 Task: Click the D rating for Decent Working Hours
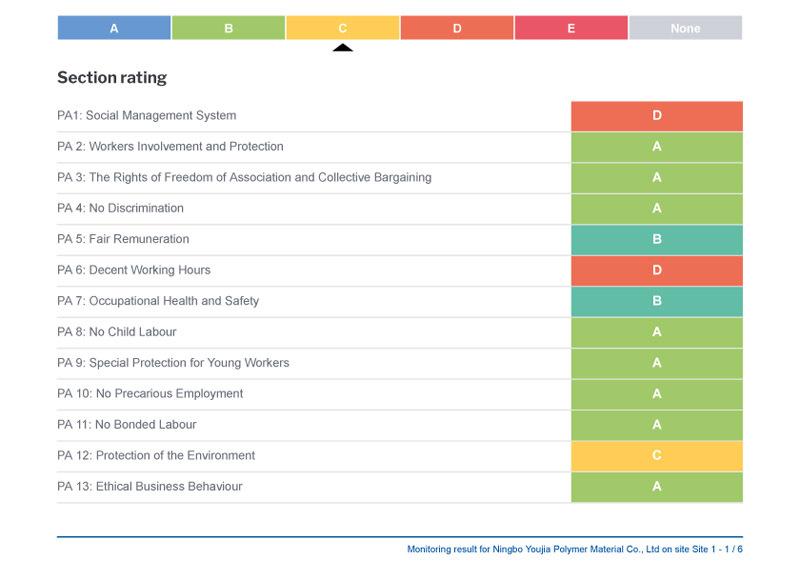pos(657,270)
